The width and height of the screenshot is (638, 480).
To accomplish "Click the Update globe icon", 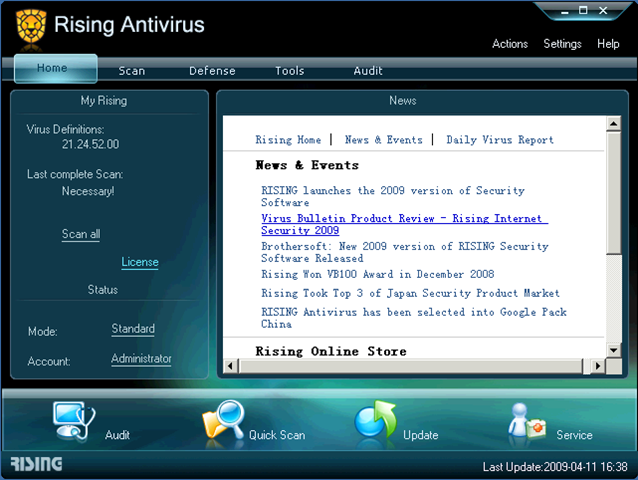I will pyautogui.click(x=376, y=423).
